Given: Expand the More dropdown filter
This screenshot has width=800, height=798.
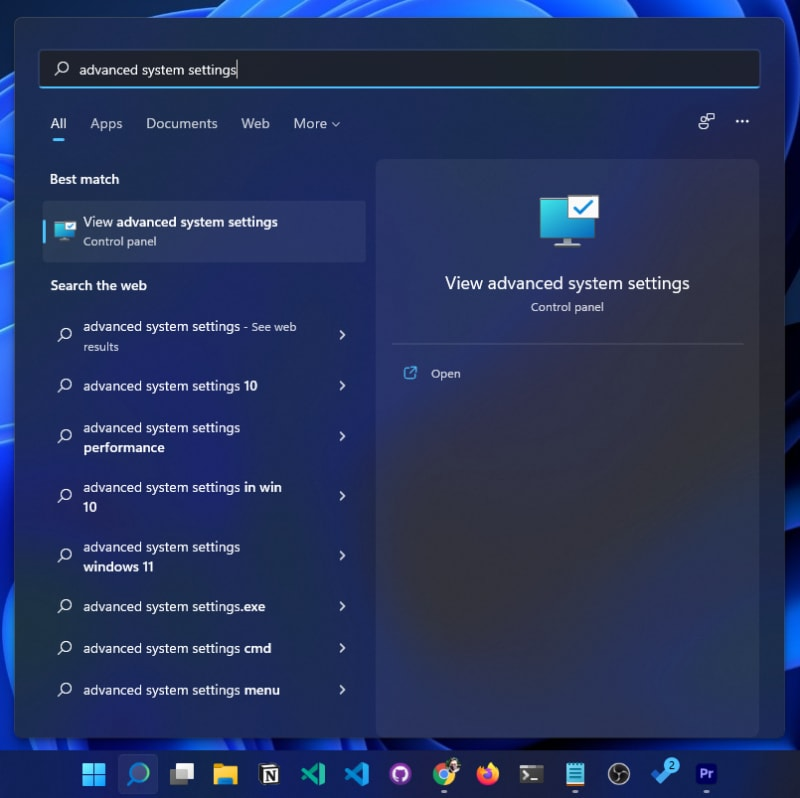Looking at the screenshot, I should coord(316,123).
